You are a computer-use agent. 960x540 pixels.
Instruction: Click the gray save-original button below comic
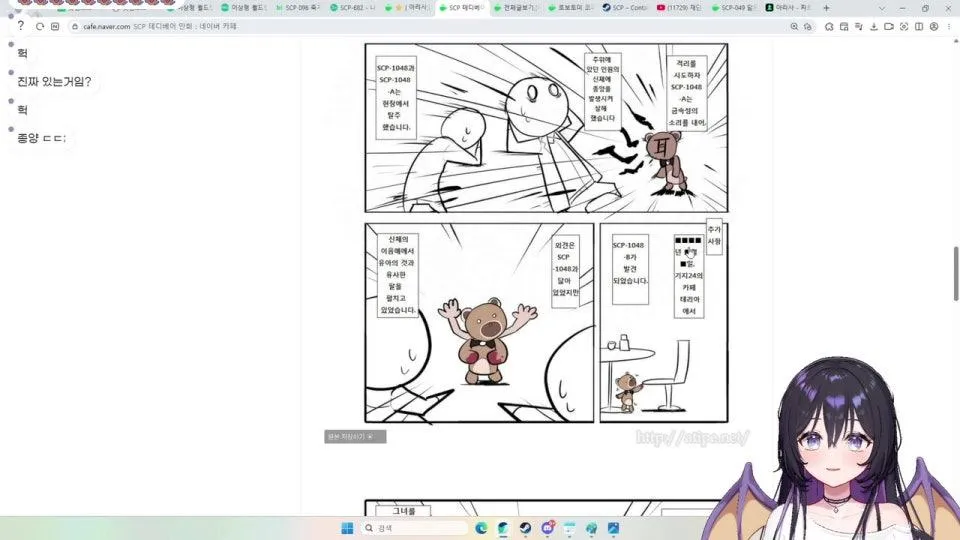pos(355,437)
